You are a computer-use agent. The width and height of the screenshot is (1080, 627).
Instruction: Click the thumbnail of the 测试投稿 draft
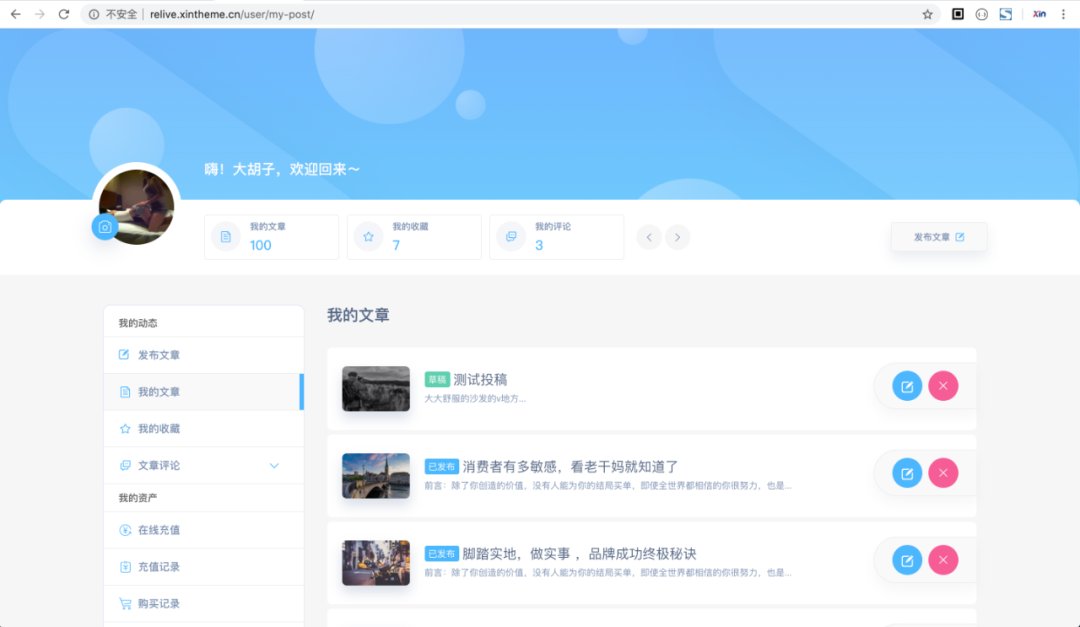375,388
